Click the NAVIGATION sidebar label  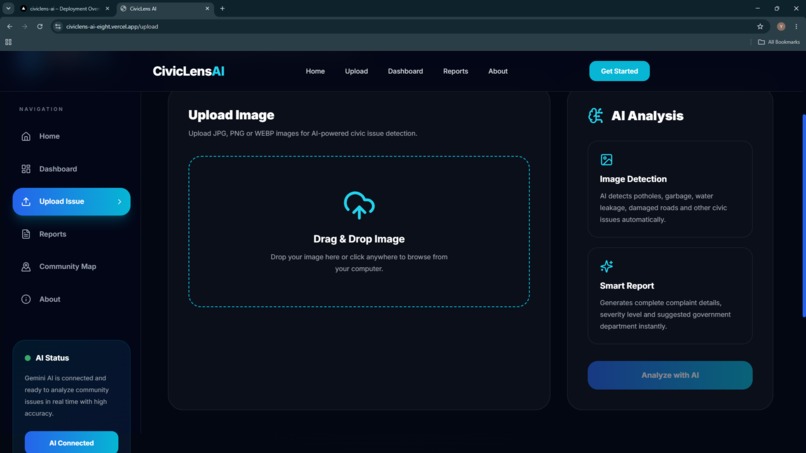point(41,109)
